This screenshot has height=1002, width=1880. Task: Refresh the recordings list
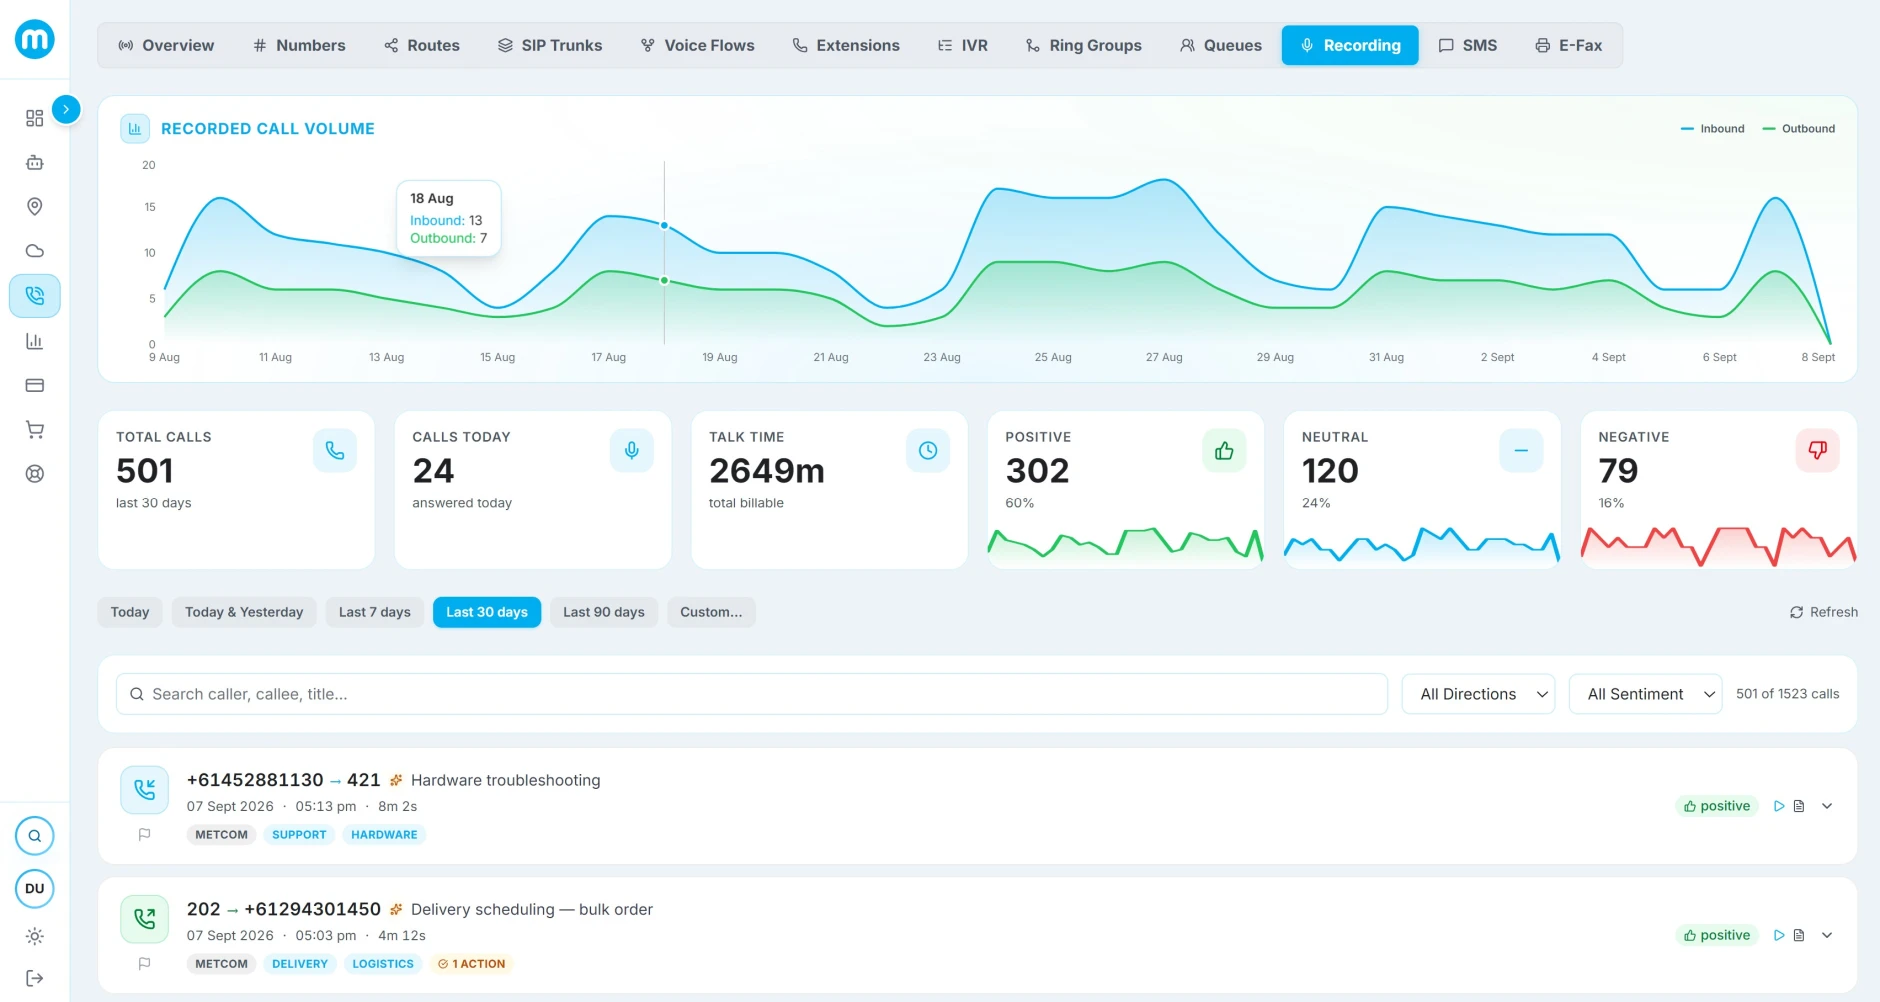point(1824,612)
